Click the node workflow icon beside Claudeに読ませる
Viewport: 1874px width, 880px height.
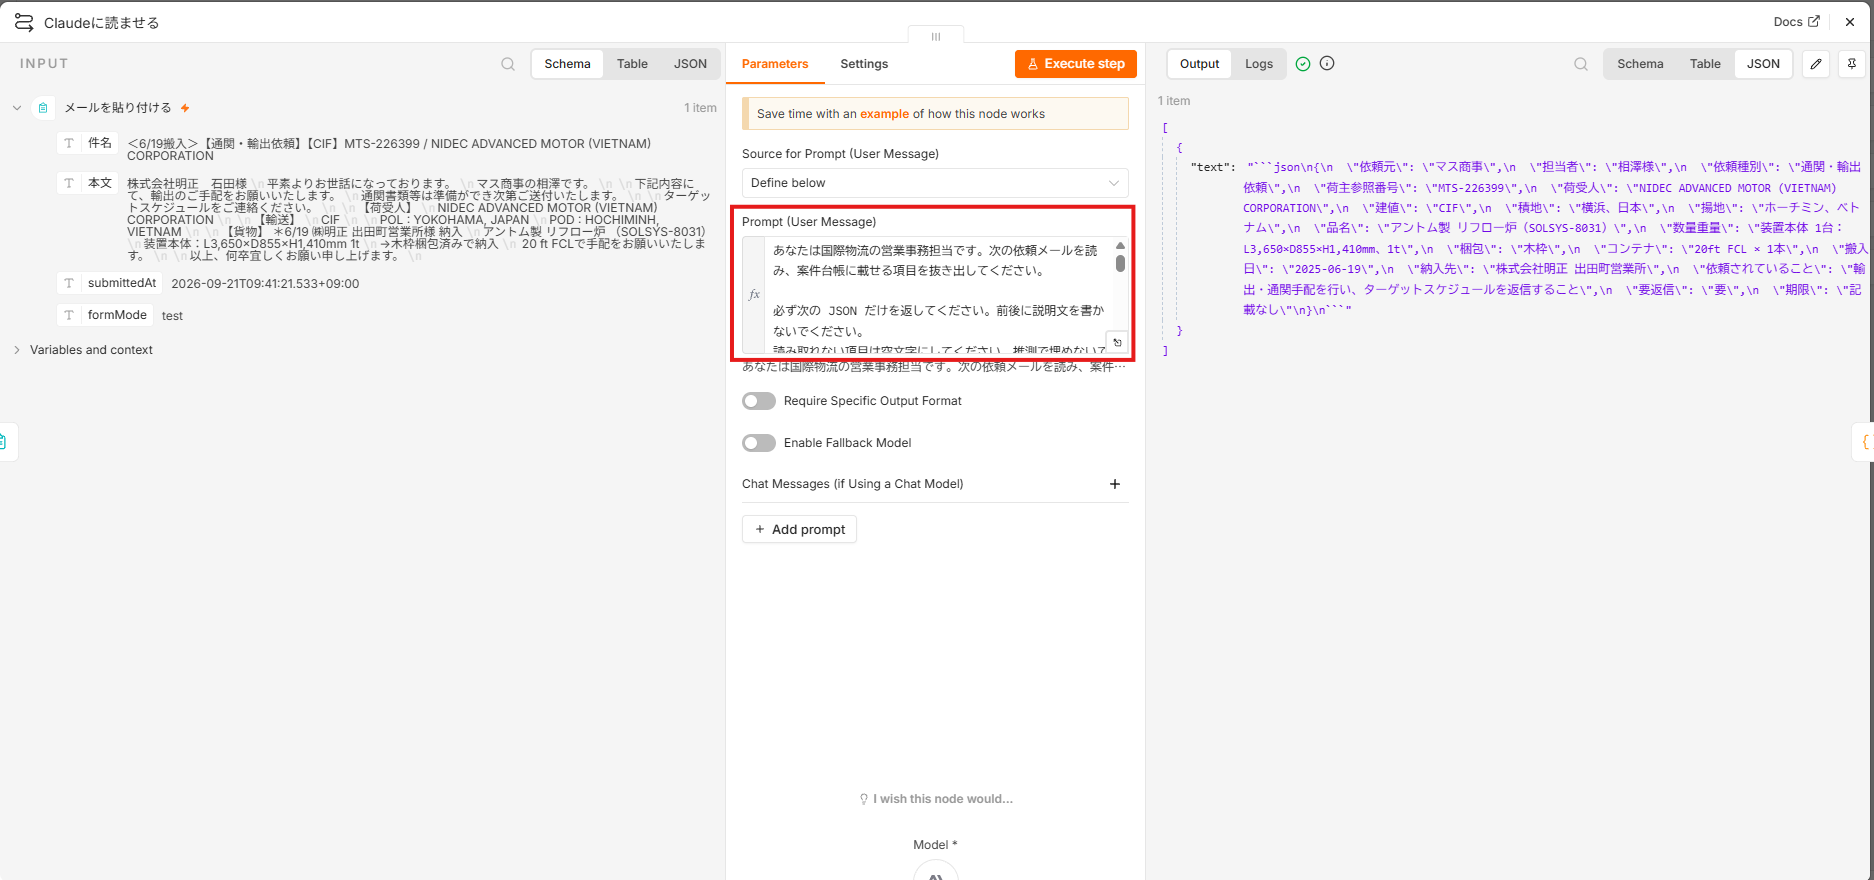click(x=24, y=22)
